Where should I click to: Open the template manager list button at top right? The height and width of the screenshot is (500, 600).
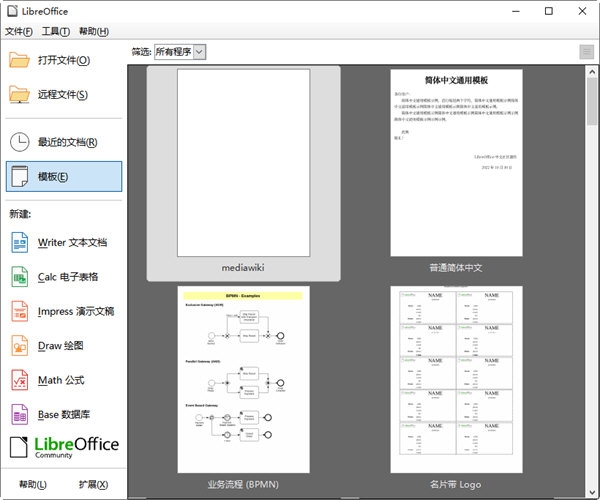(x=586, y=52)
